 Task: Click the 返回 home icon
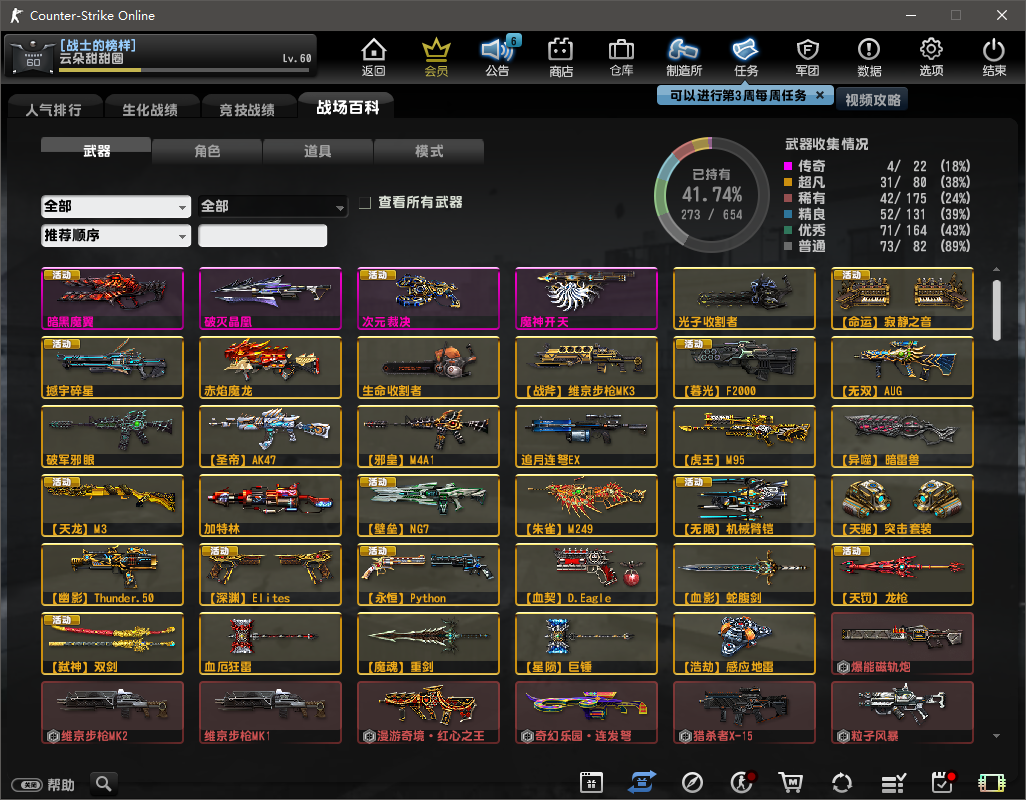374,57
